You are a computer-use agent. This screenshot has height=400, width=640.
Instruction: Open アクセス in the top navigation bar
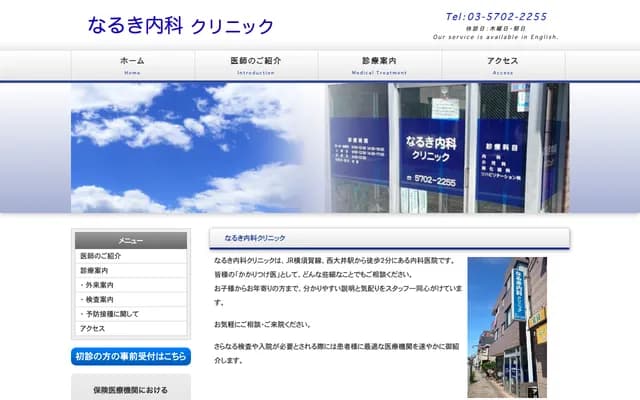click(503, 65)
